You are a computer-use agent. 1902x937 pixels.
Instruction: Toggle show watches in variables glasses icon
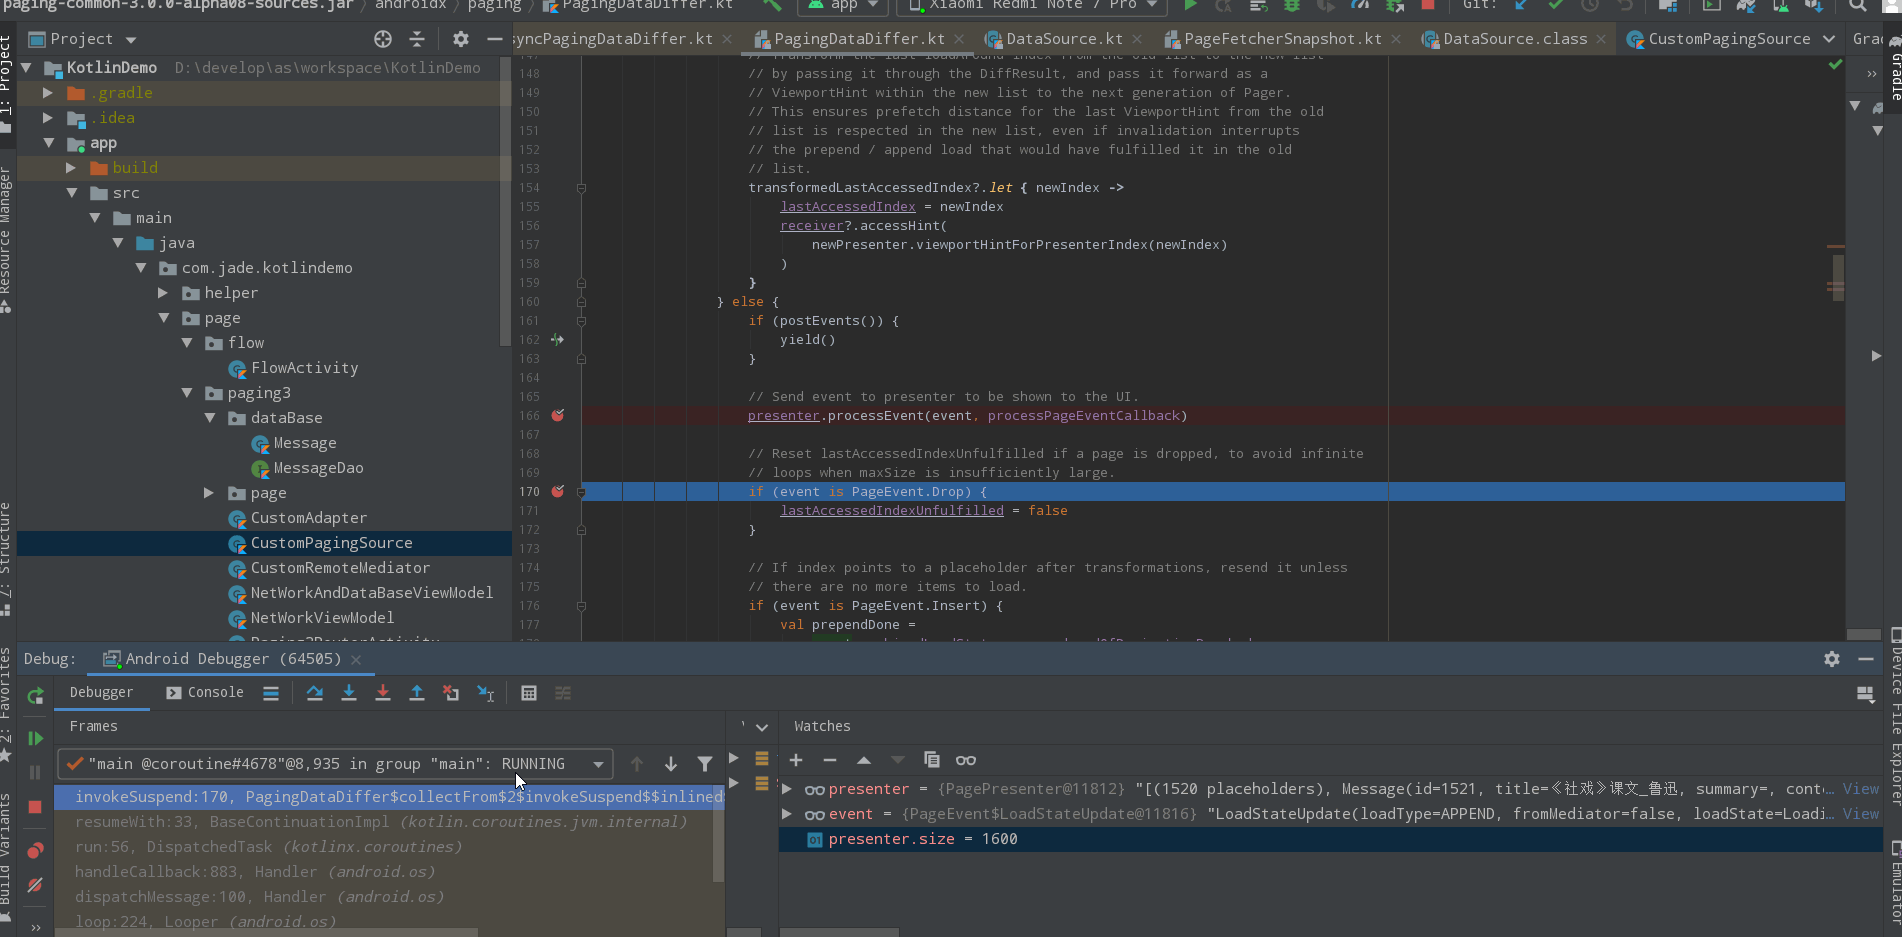click(966, 760)
